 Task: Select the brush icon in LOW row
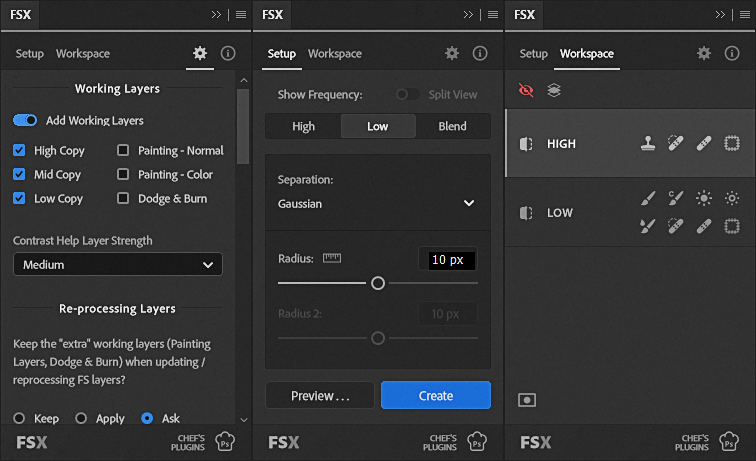tap(649, 199)
